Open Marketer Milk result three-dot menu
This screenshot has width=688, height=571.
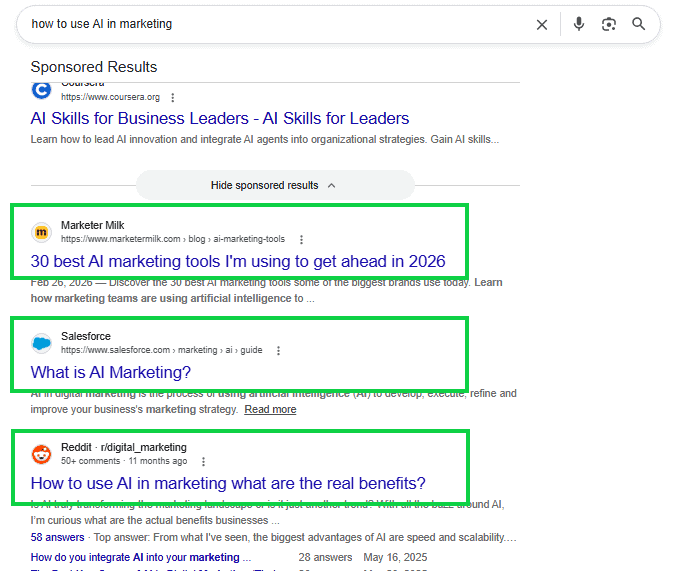[301, 239]
